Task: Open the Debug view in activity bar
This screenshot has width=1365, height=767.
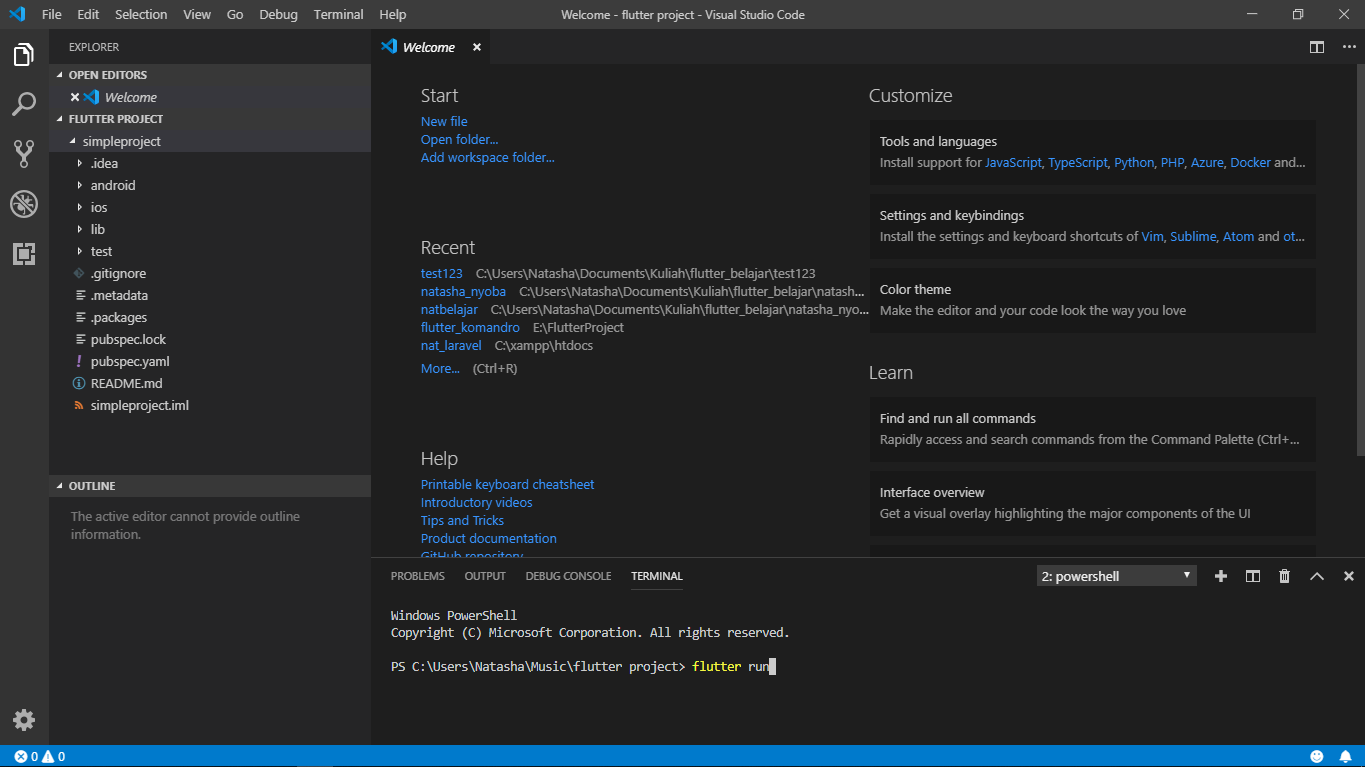Action: [x=24, y=204]
